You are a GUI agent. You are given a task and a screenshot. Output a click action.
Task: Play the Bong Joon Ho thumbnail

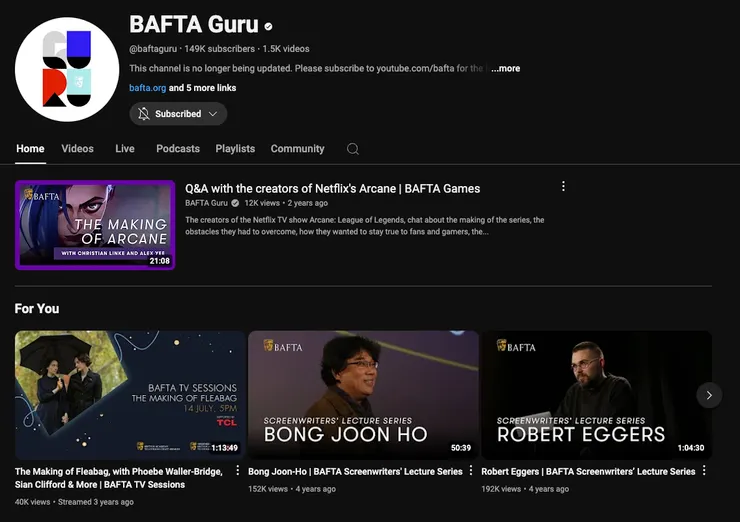click(x=363, y=395)
